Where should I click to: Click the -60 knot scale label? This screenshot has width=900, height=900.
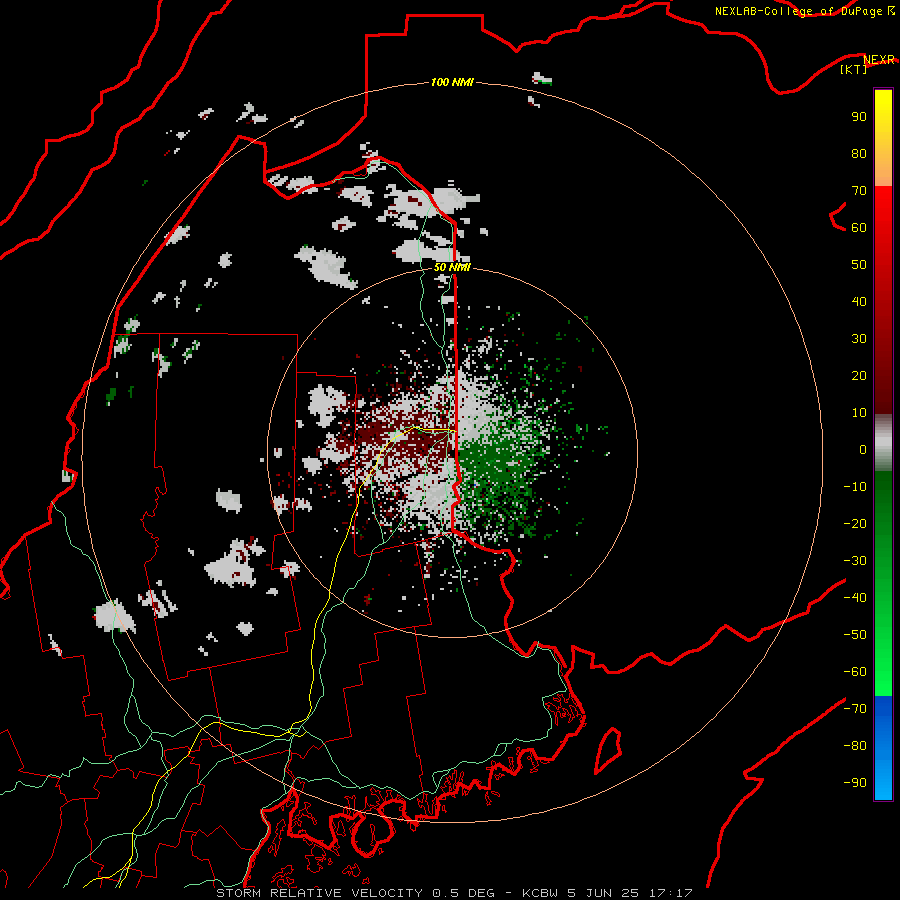[855, 672]
